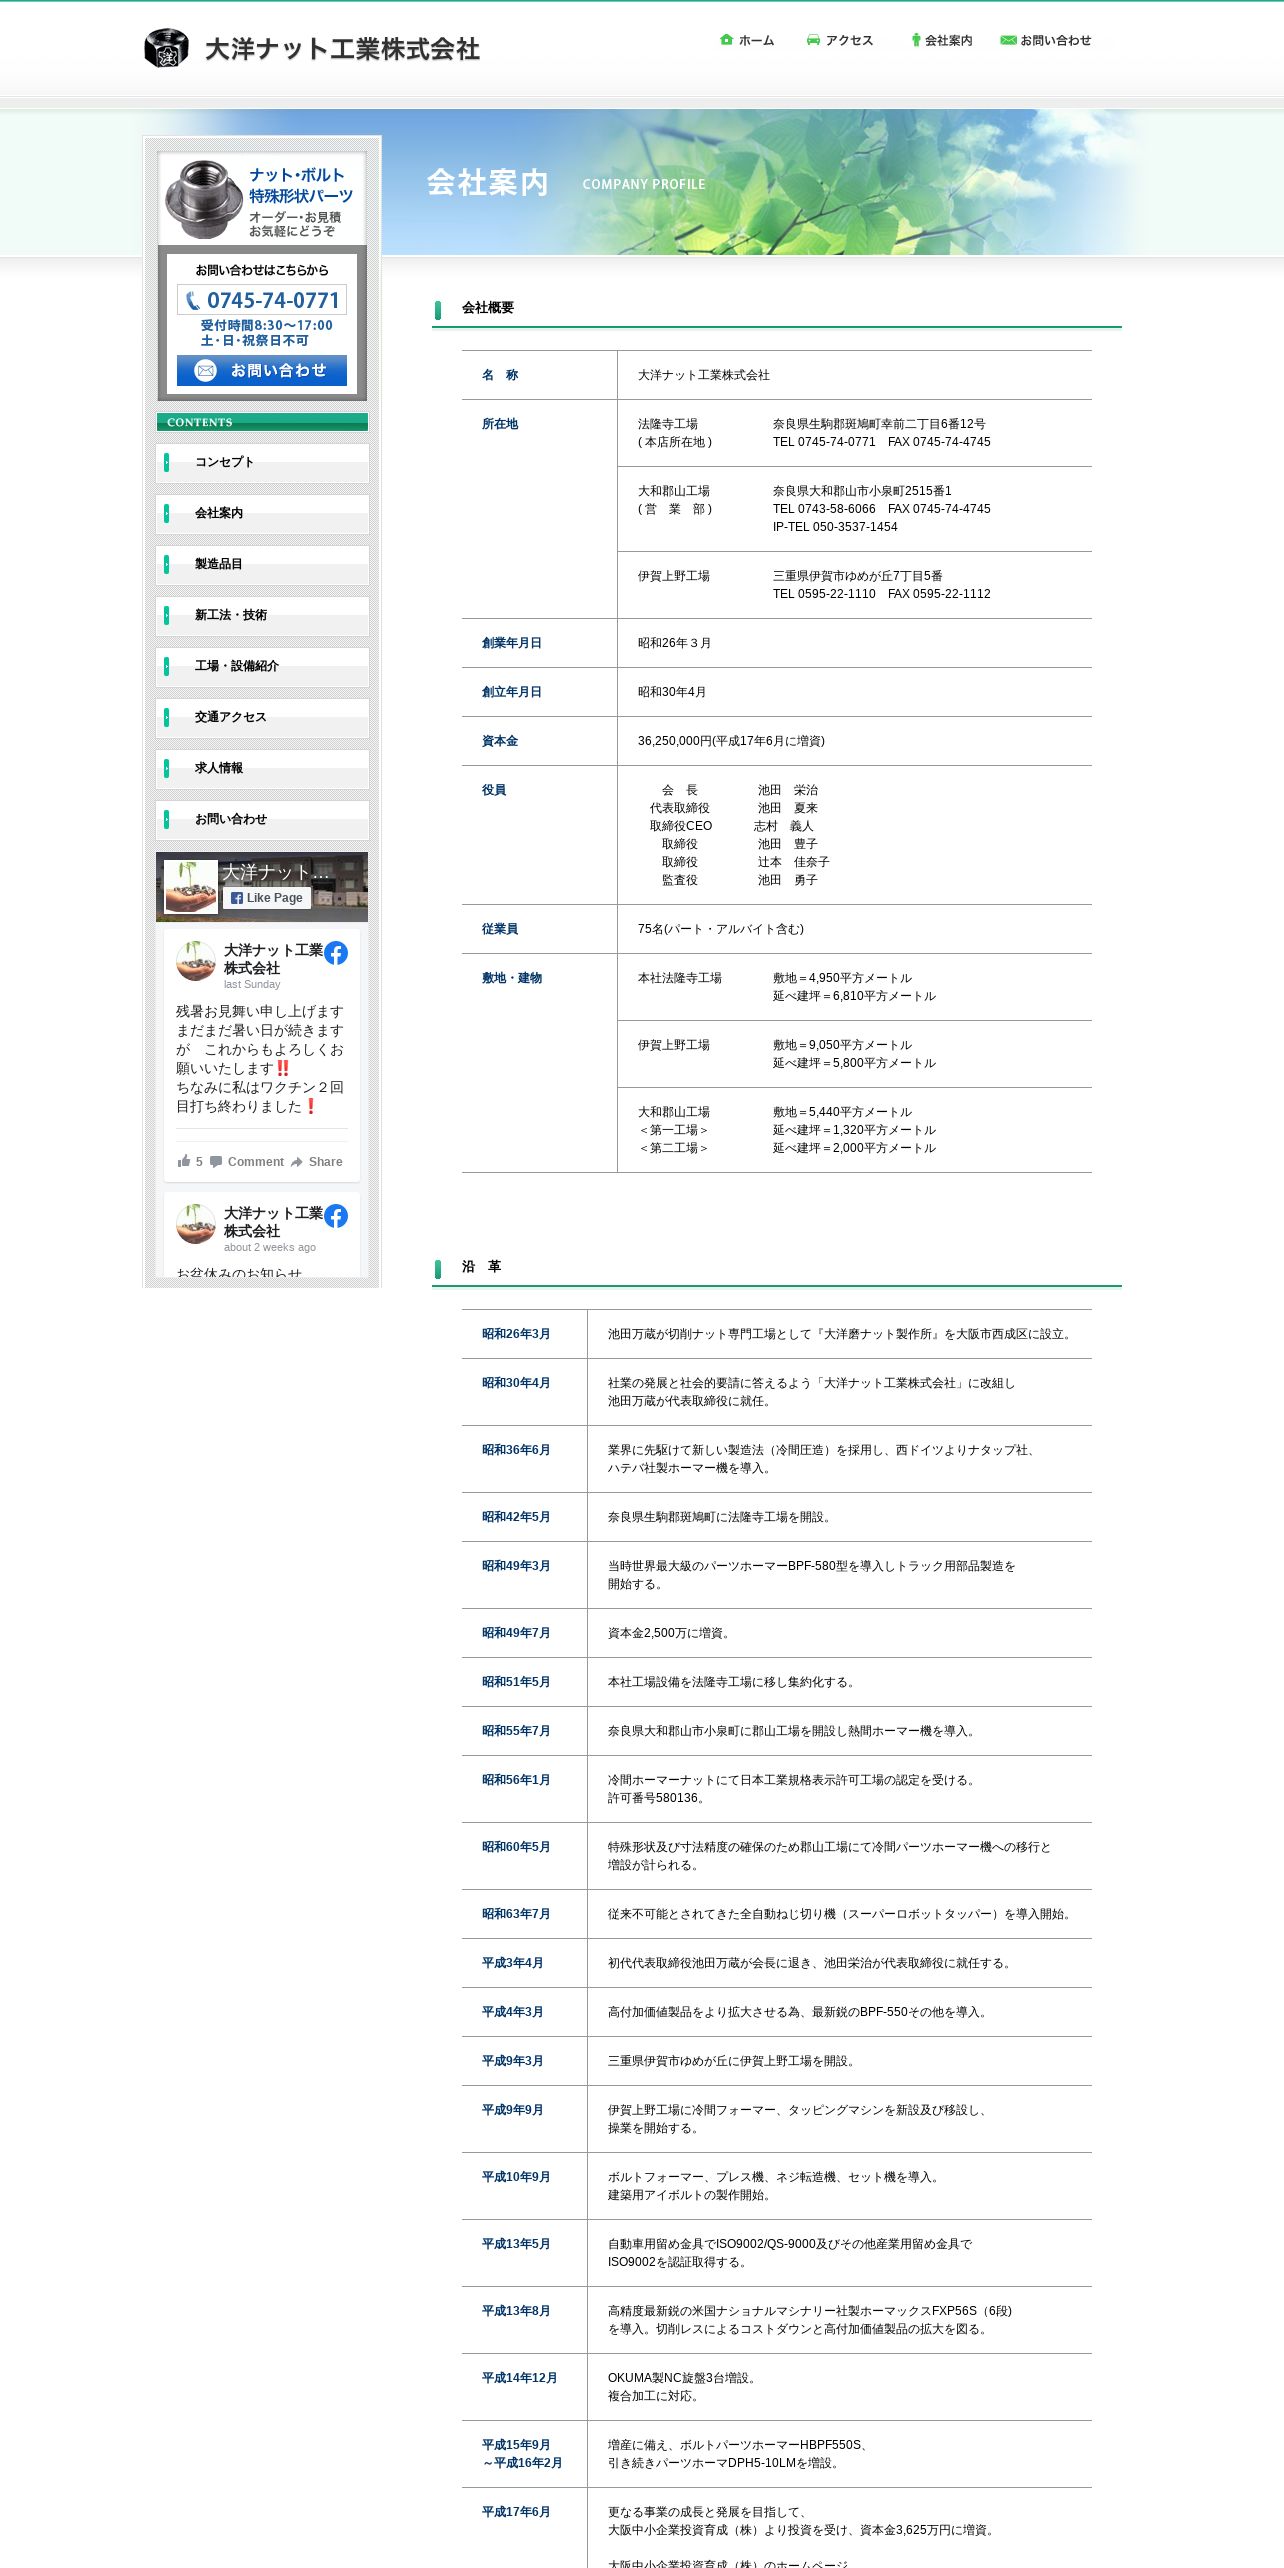Viewport: 1284px width, 2568px height.
Task: Click the 平成14年12月 history date
Action: [519, 2378]
